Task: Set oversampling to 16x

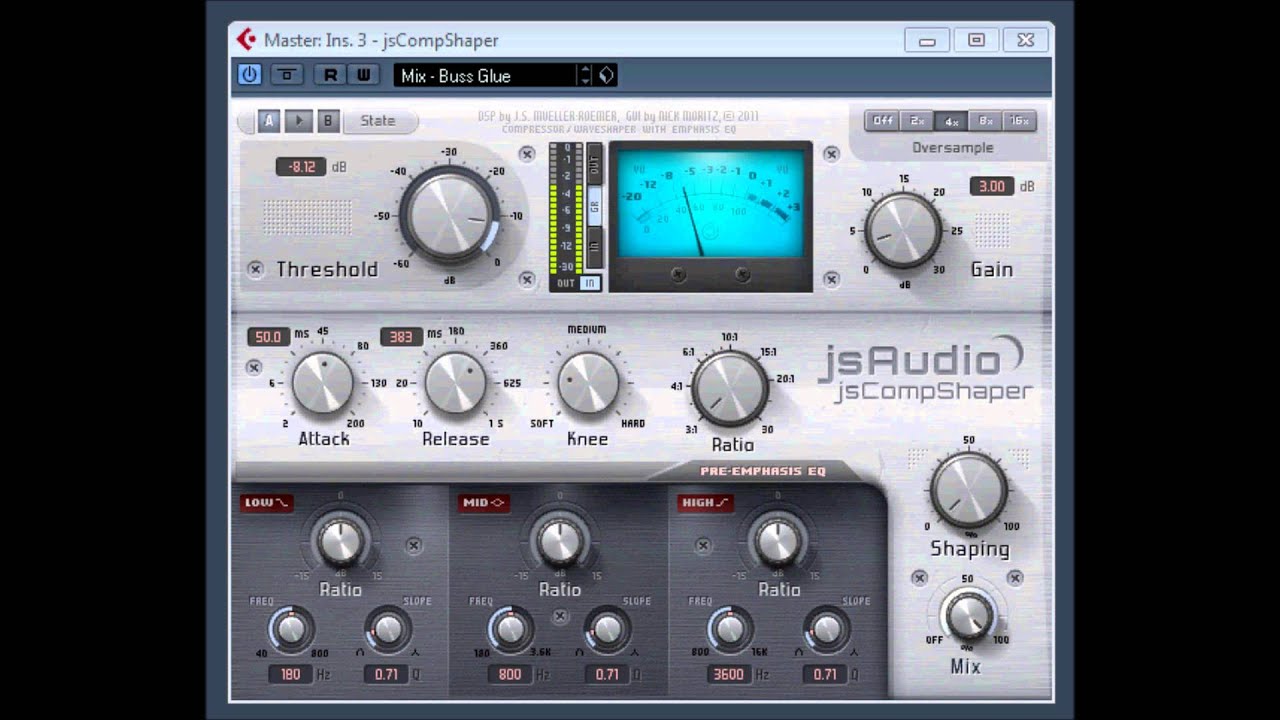Action: pyautogui.click(x=1019, y=121)
